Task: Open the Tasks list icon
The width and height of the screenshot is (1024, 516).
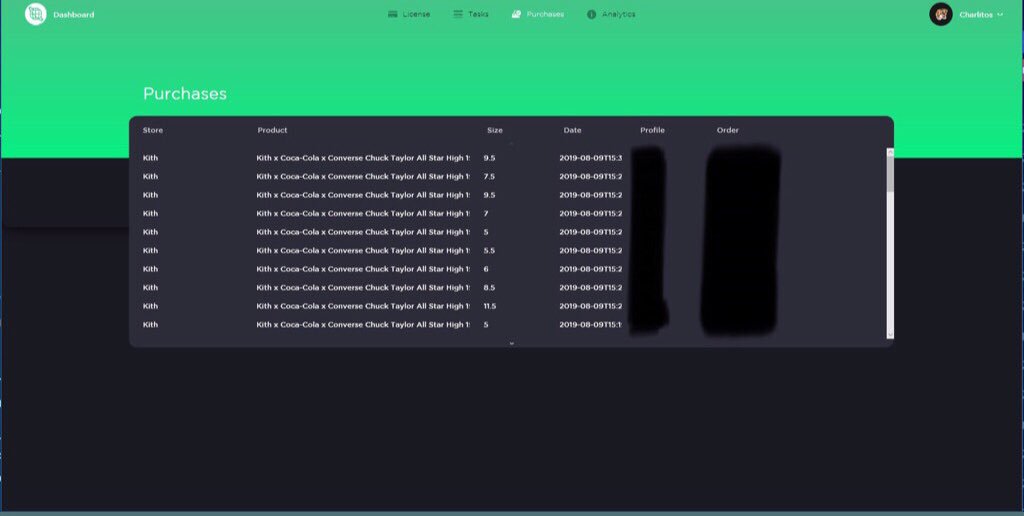Action: 458,14
